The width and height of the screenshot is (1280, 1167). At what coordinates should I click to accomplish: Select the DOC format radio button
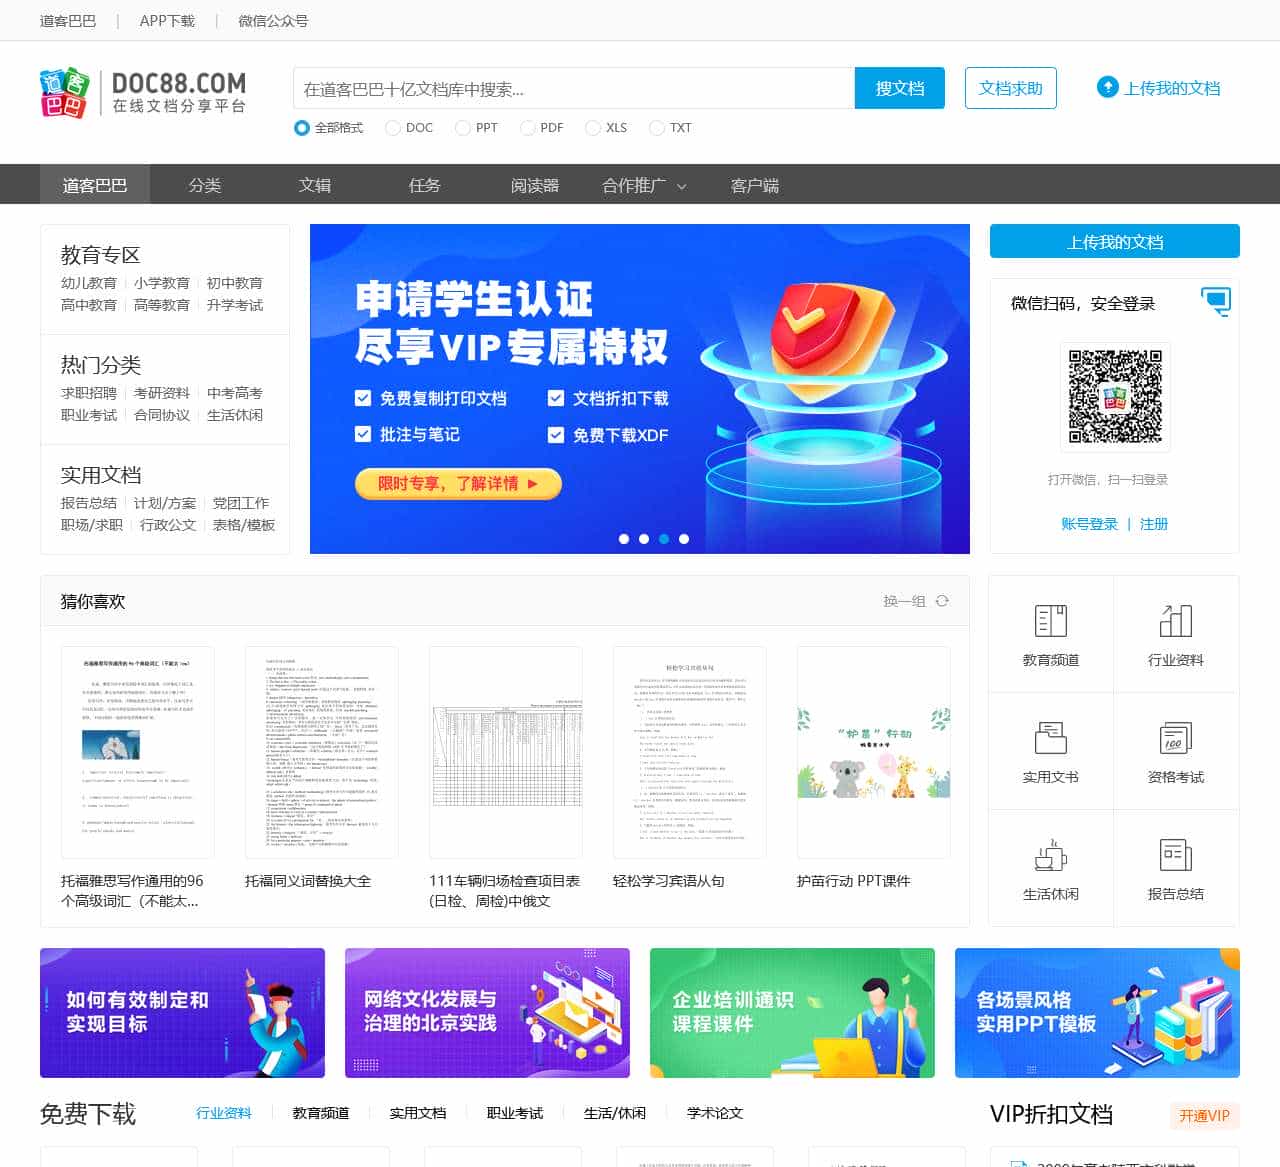392,128
